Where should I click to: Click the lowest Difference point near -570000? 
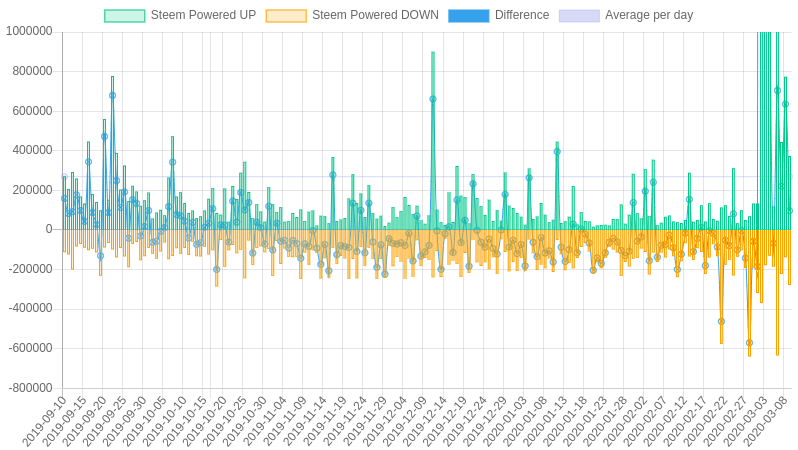[749, 343]
